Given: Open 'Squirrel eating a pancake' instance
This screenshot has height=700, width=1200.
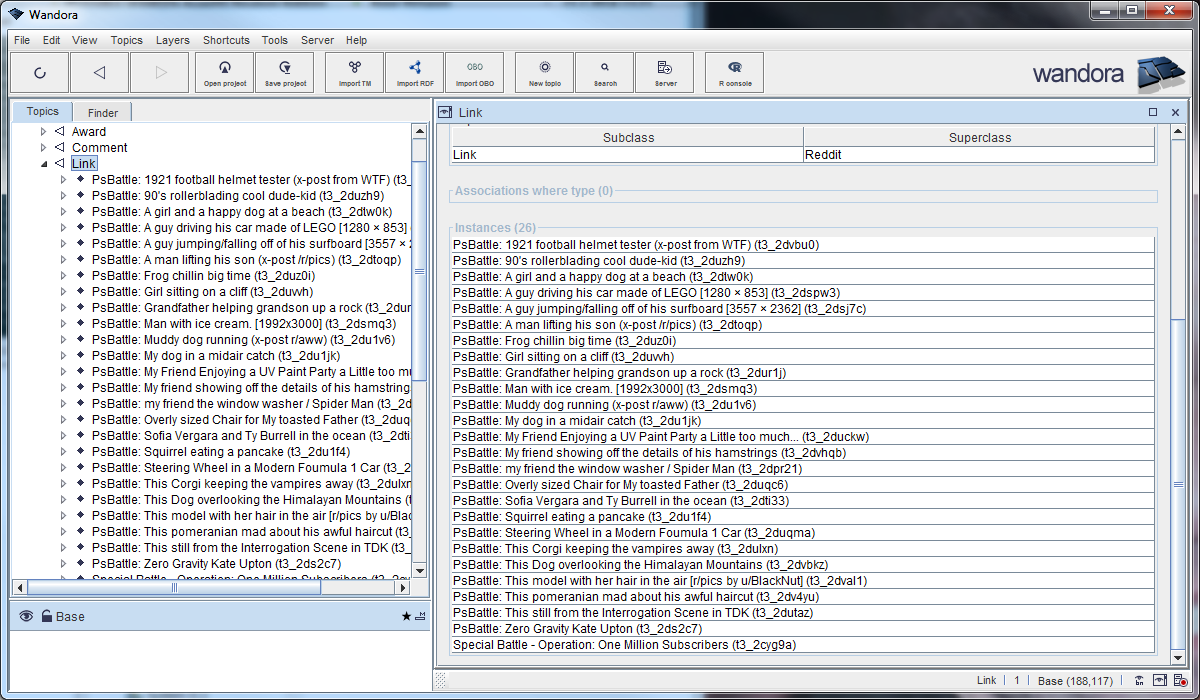Looking at the screenshot, I should coord(581,517).
